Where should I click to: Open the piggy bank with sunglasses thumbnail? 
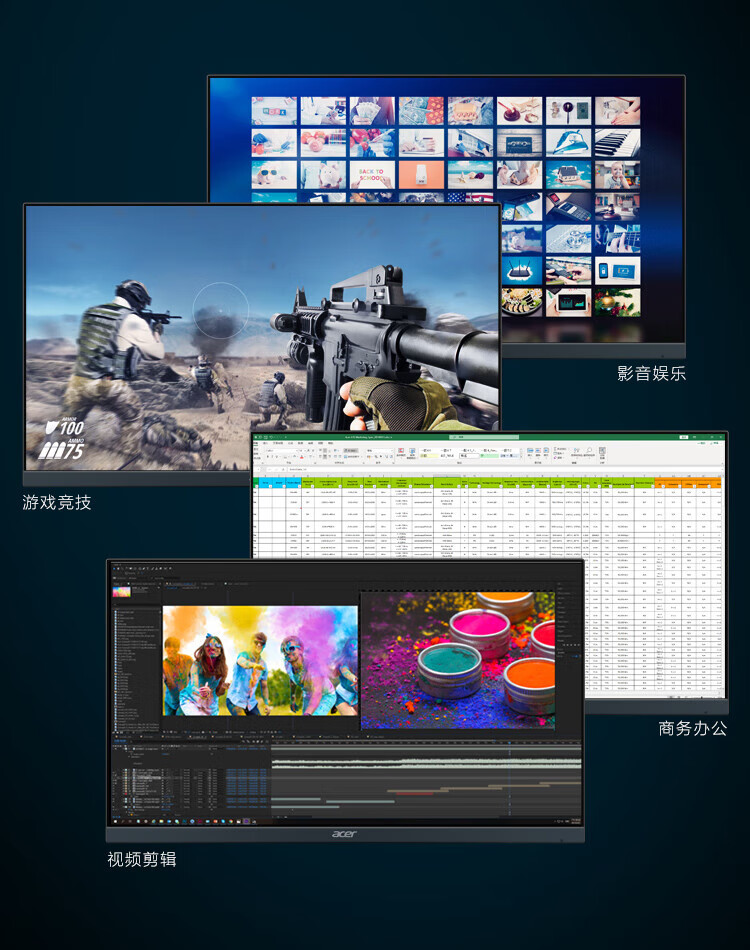coord(274,174)
